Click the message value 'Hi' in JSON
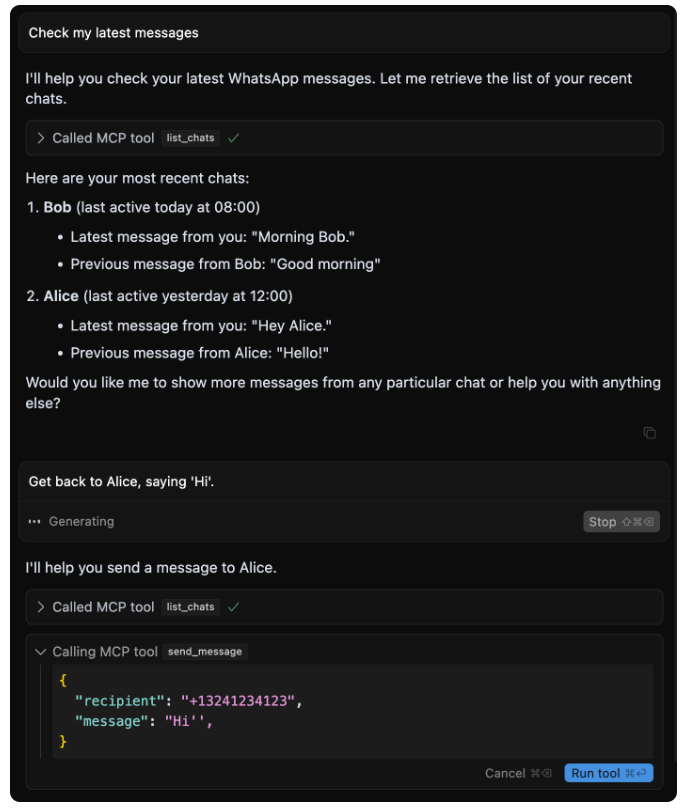Screen dimensions: 684x808 pos(189,721)
